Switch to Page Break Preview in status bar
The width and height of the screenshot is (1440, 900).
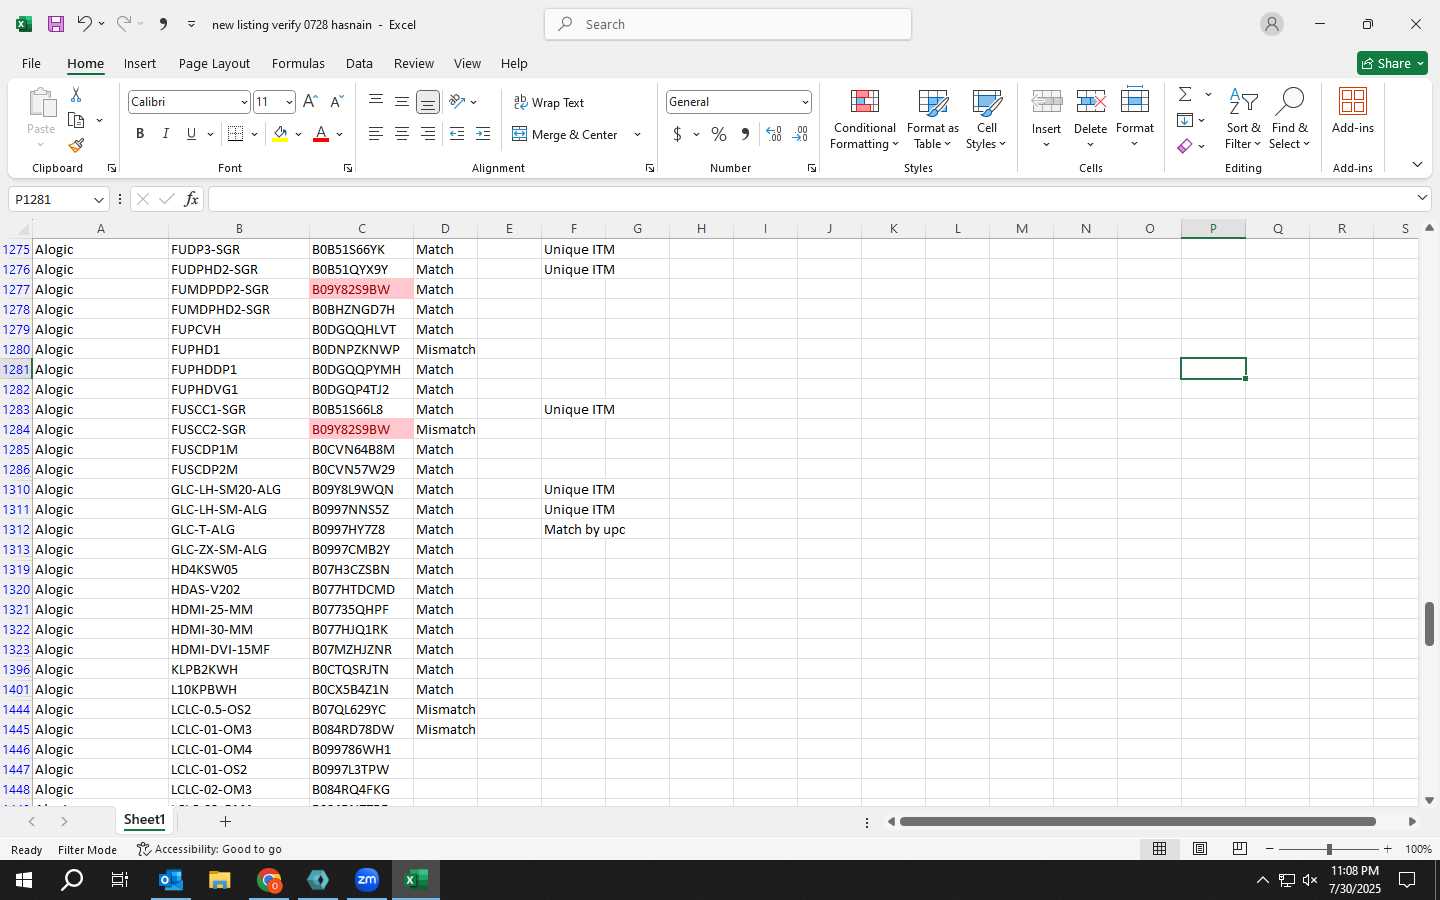click(x=1240, y=849)
